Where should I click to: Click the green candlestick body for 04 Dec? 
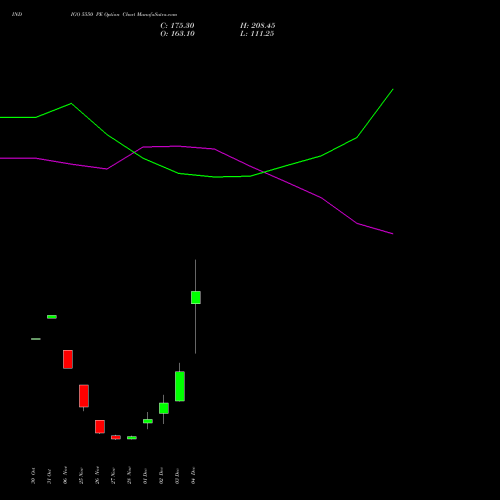point(196,297)
